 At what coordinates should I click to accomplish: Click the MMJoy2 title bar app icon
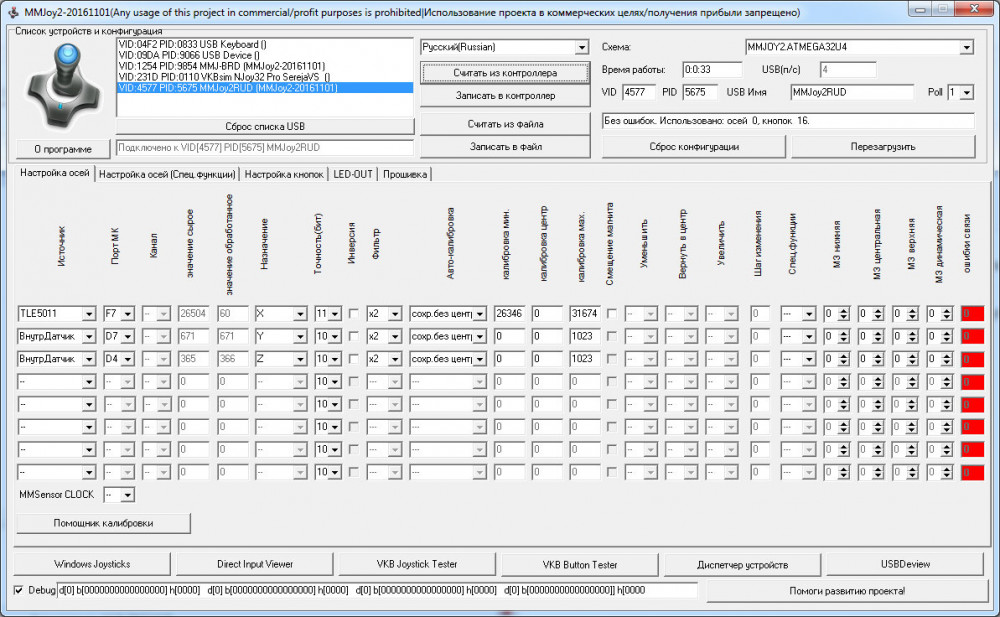pos(10,11)
